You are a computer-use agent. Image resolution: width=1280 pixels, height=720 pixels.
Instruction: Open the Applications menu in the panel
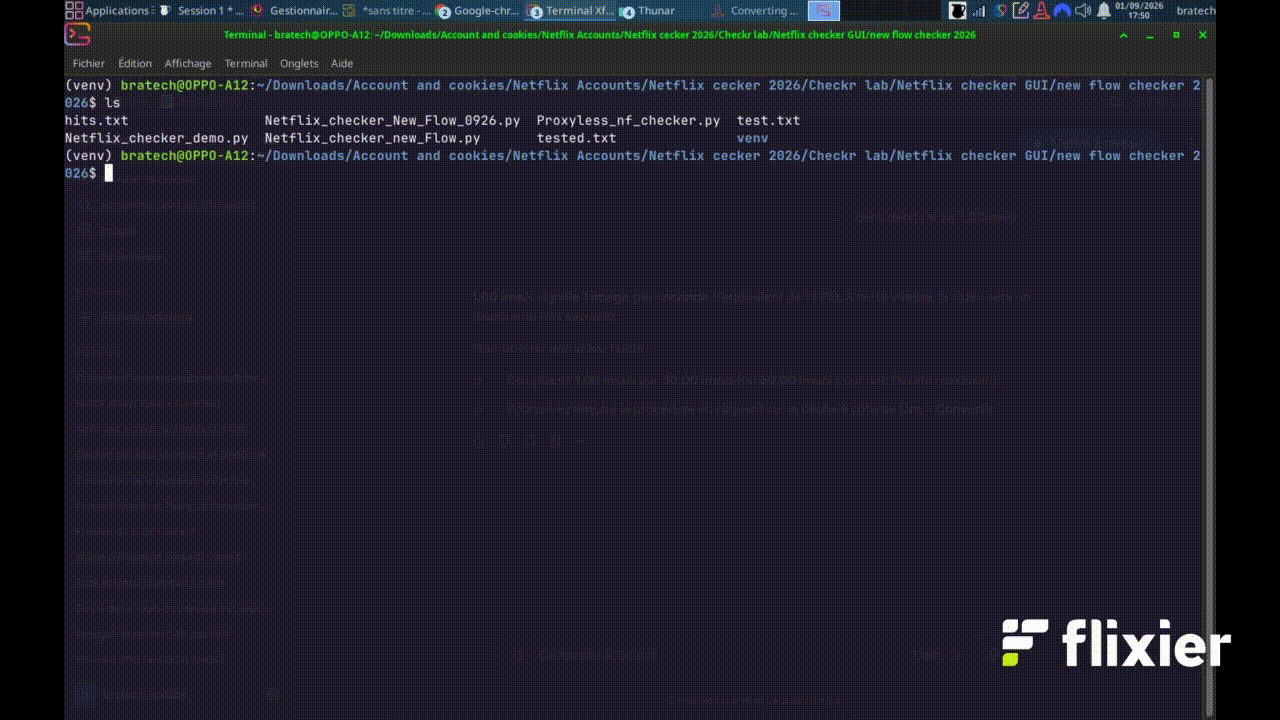109,11
